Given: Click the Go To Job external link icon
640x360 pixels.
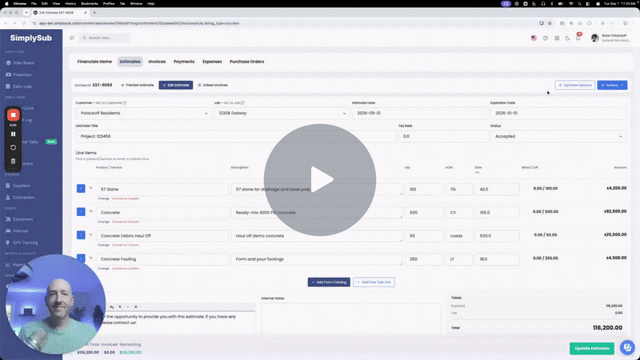Looking at the screenshot, I should (x=242, y=103).
